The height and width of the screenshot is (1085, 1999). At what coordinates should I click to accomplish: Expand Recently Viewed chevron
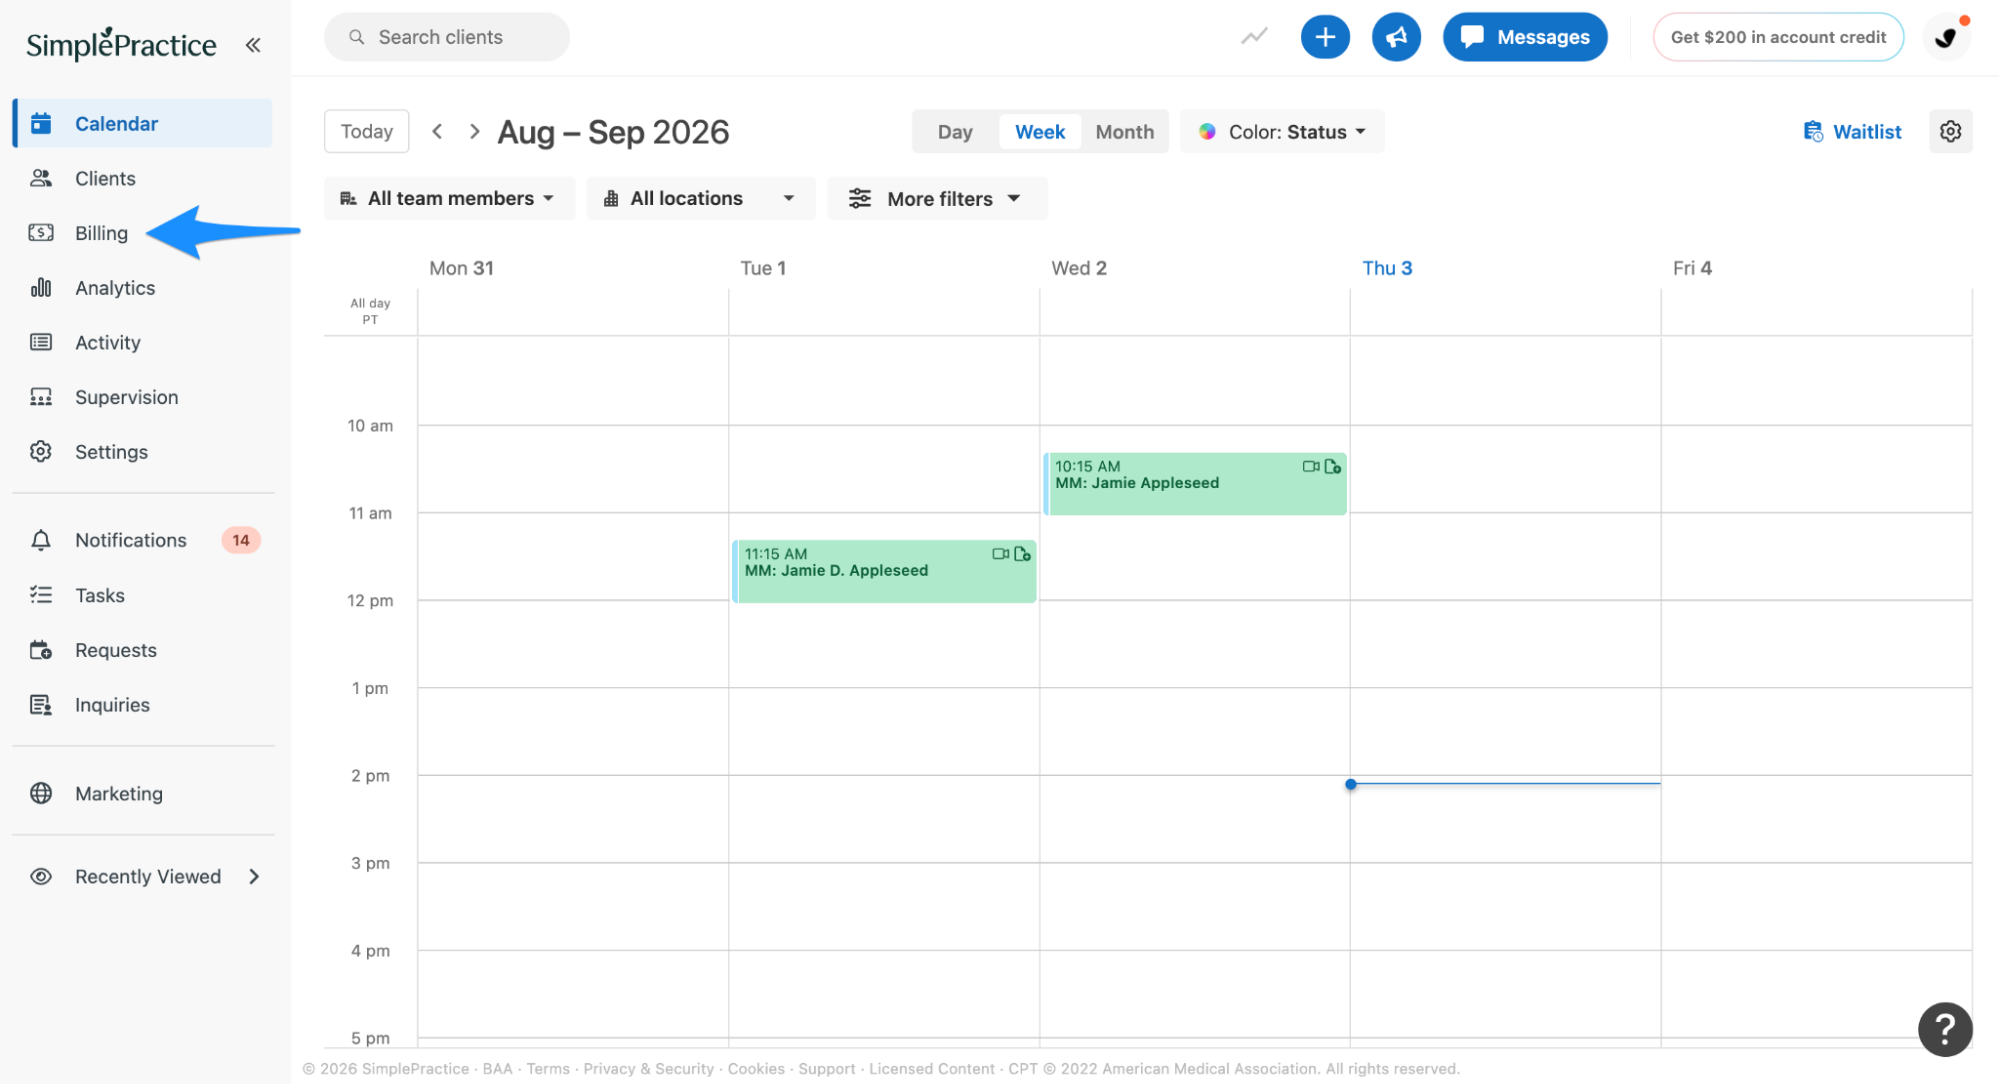coord(254,876)
